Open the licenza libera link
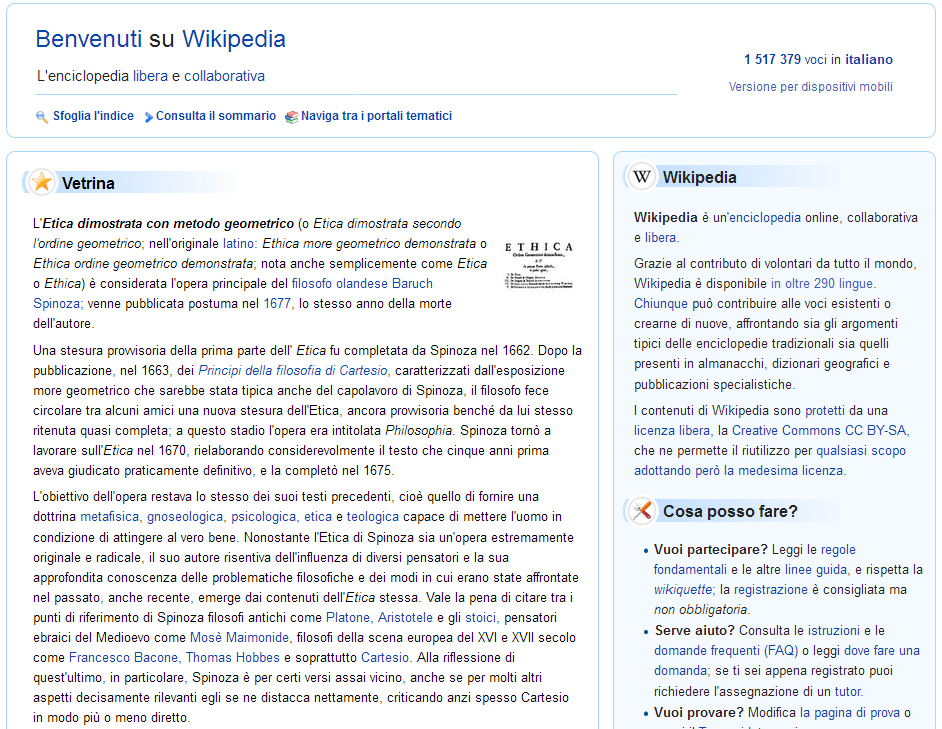This screenshot has width=942, height=729. click(x=672, y=430)
